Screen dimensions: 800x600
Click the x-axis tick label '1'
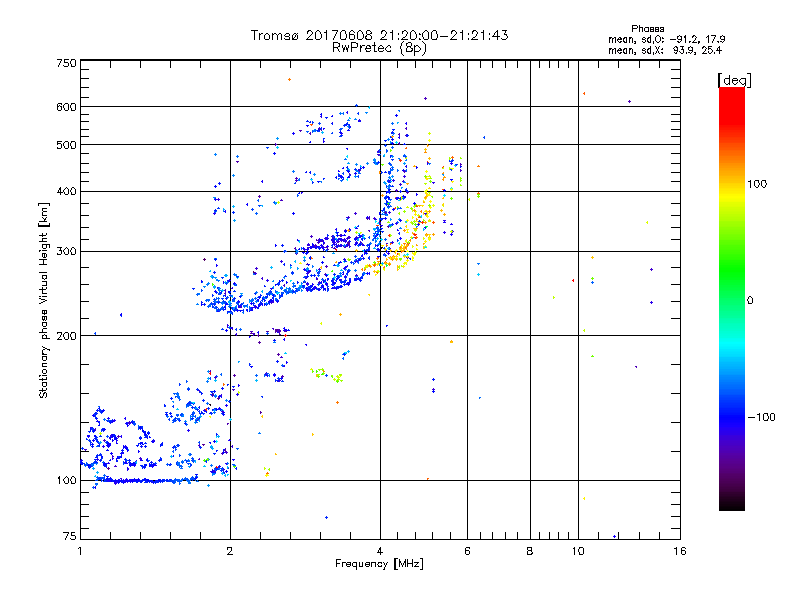80,551
